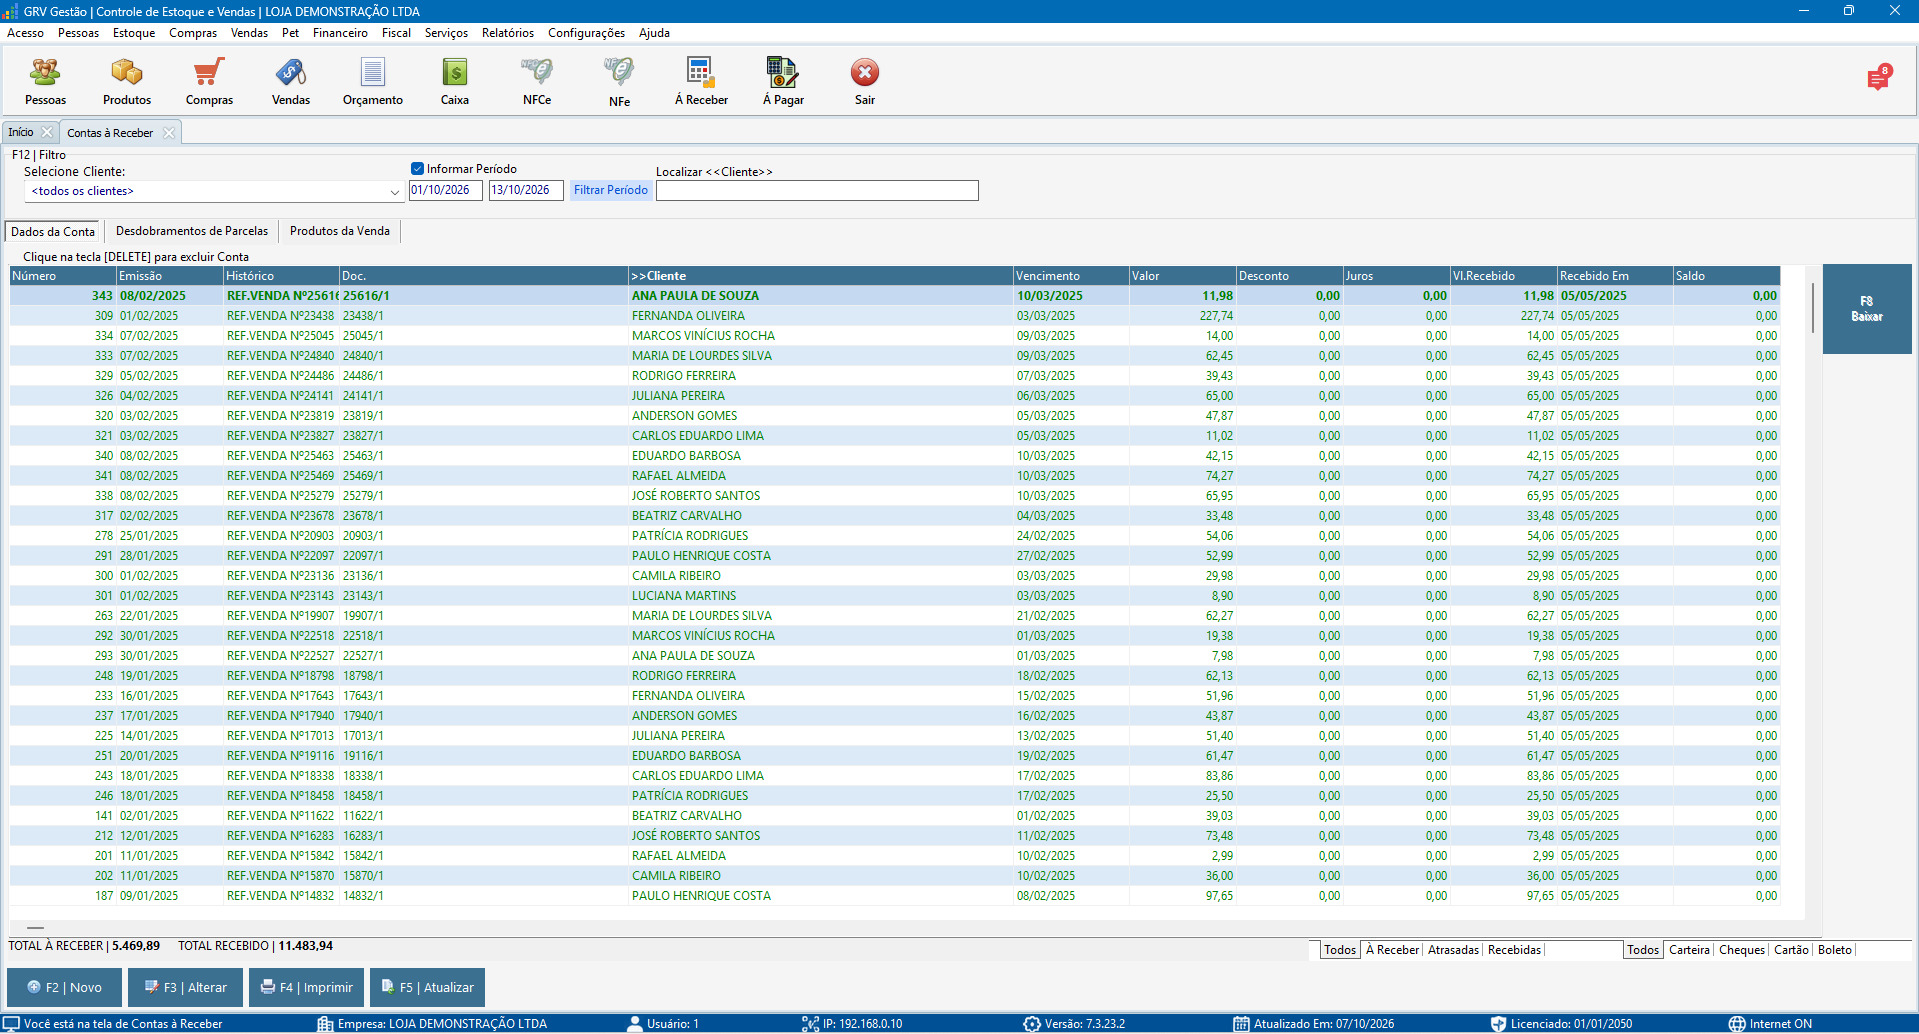Open the Compras shopping cart icon

tap(209, 81)
